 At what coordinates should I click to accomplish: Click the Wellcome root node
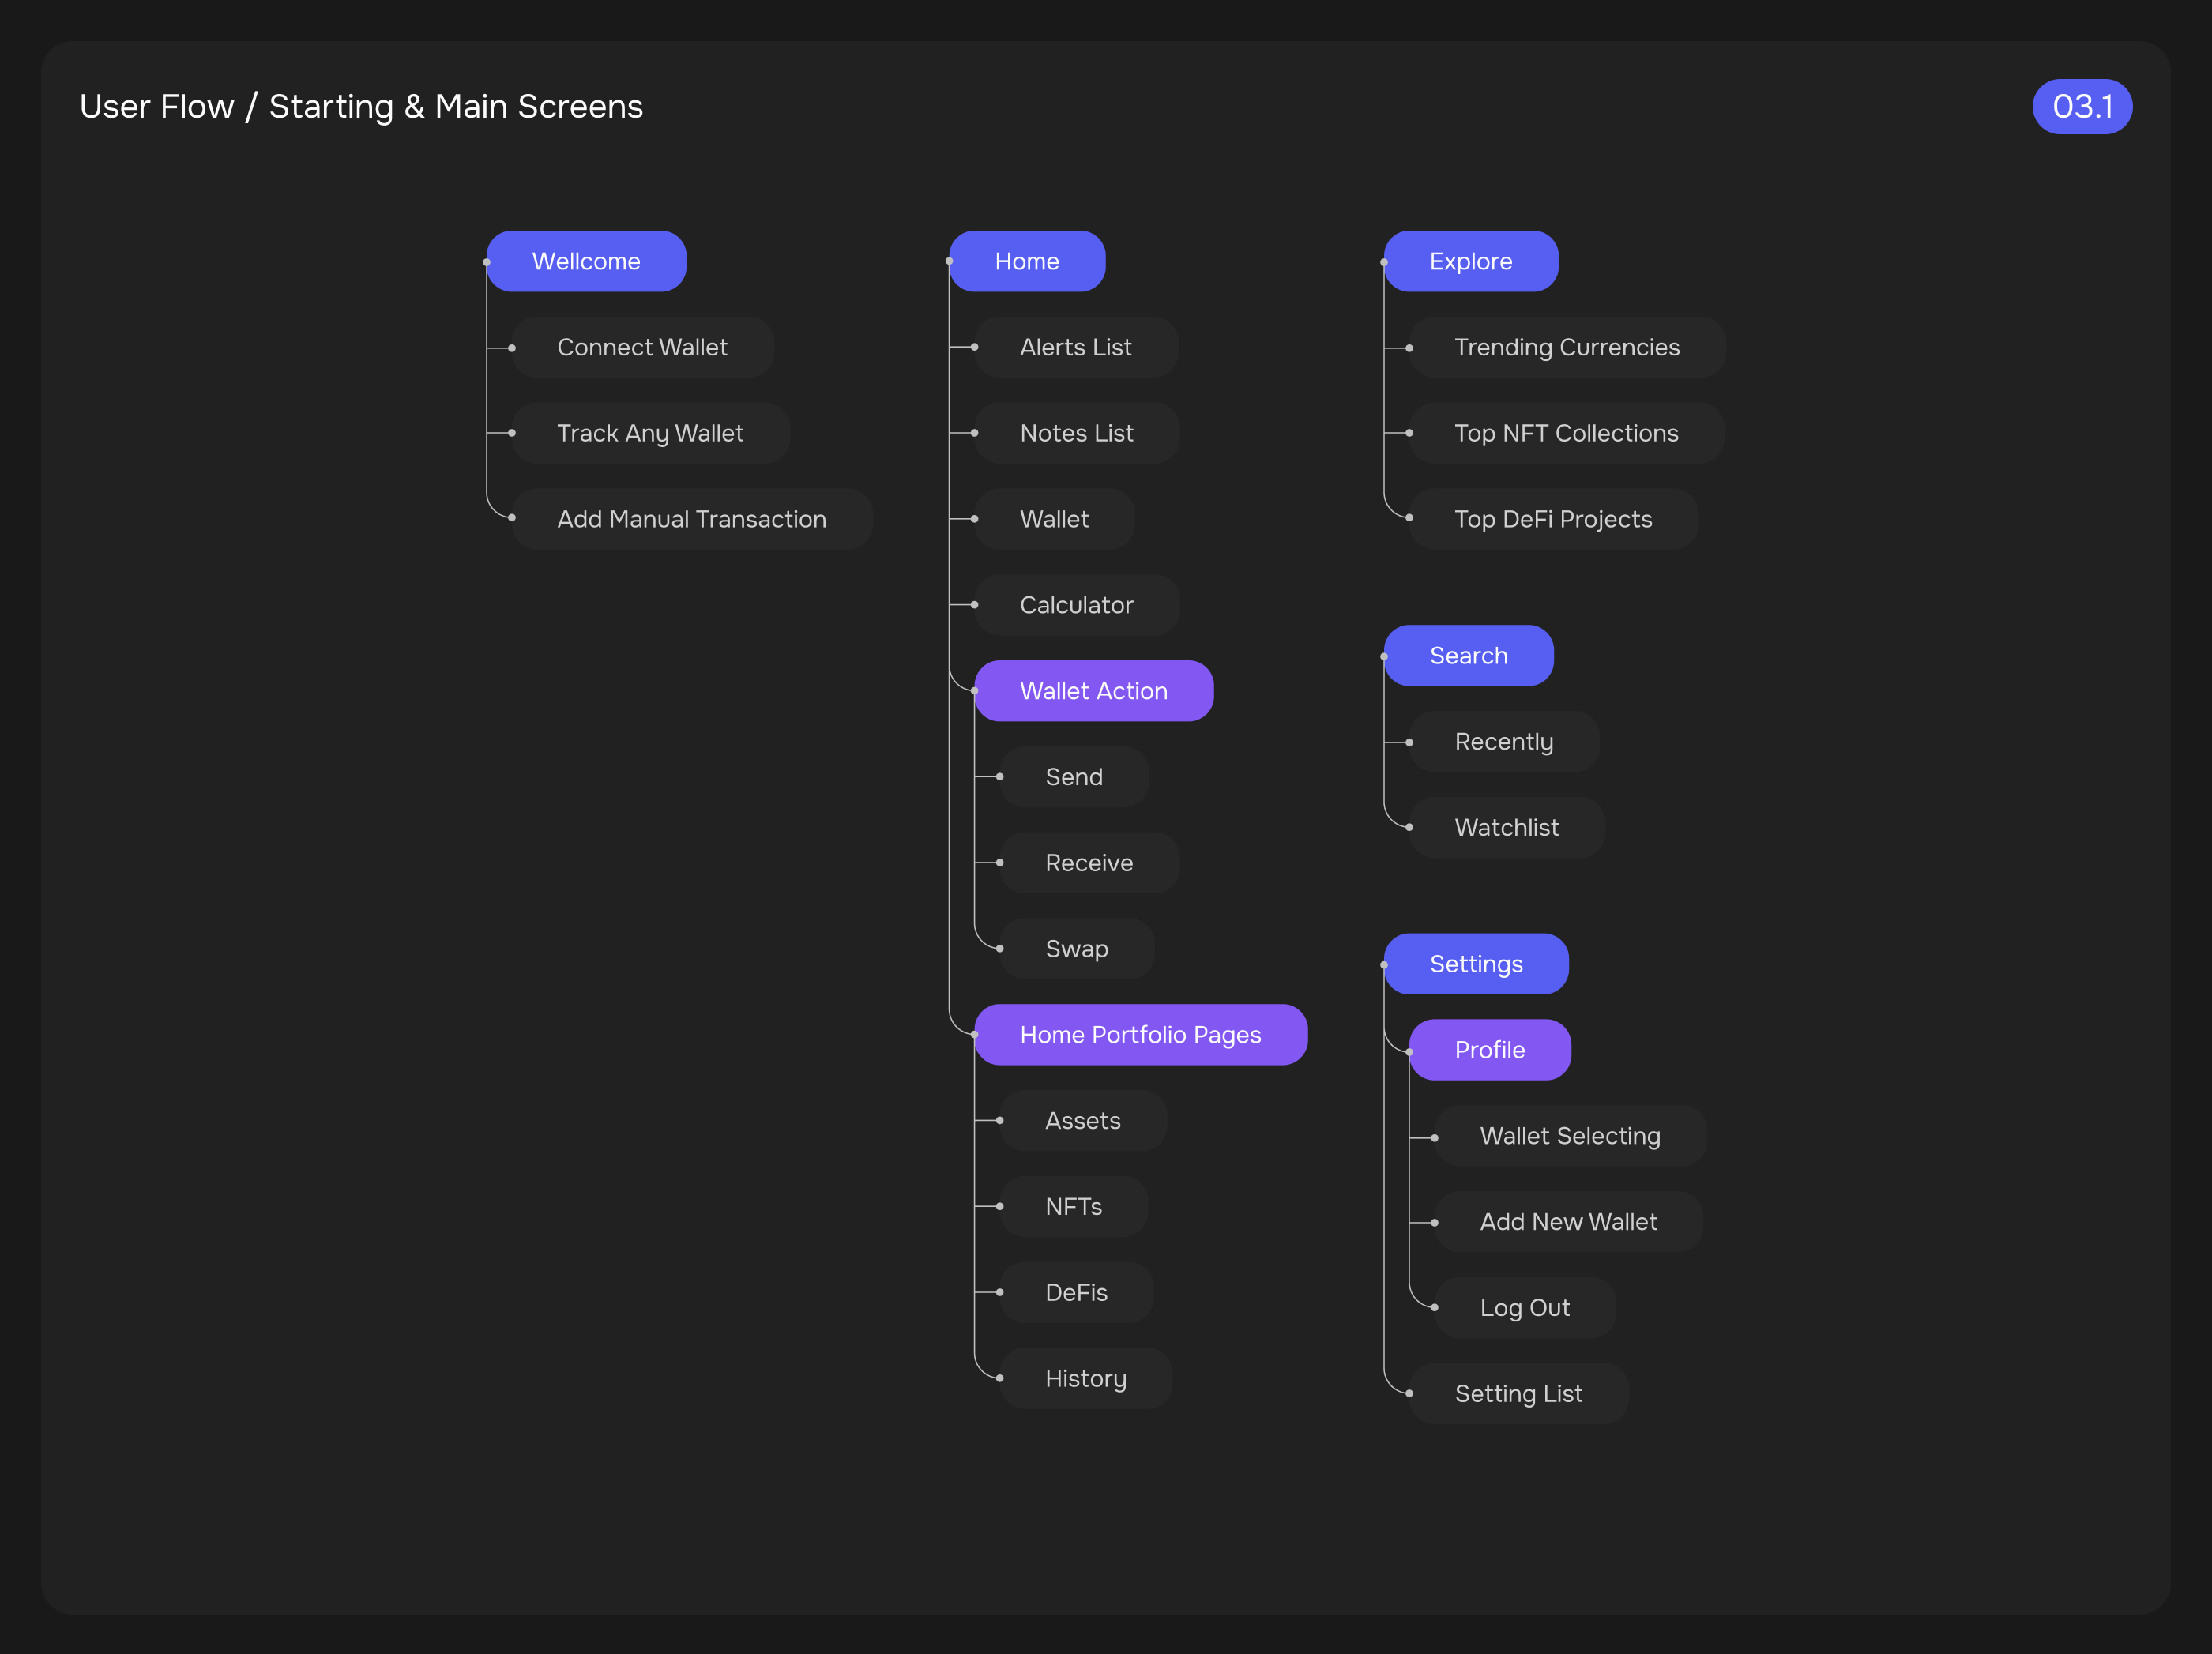(586, 261)
